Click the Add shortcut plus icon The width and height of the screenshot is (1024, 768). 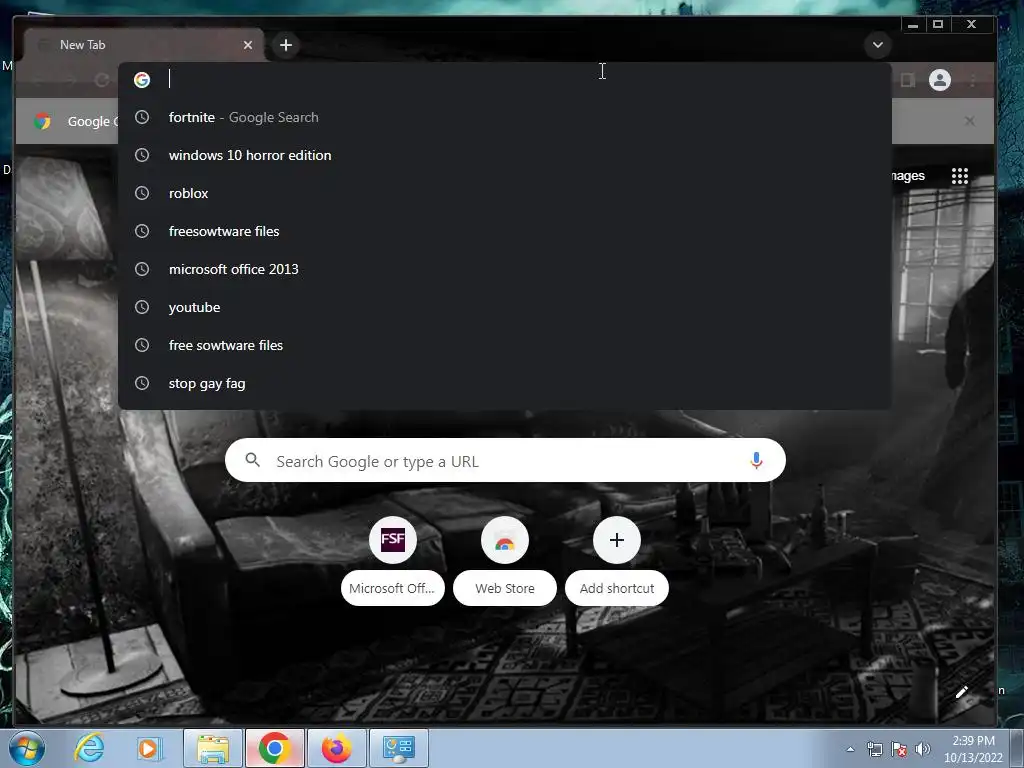click(616, 540)
